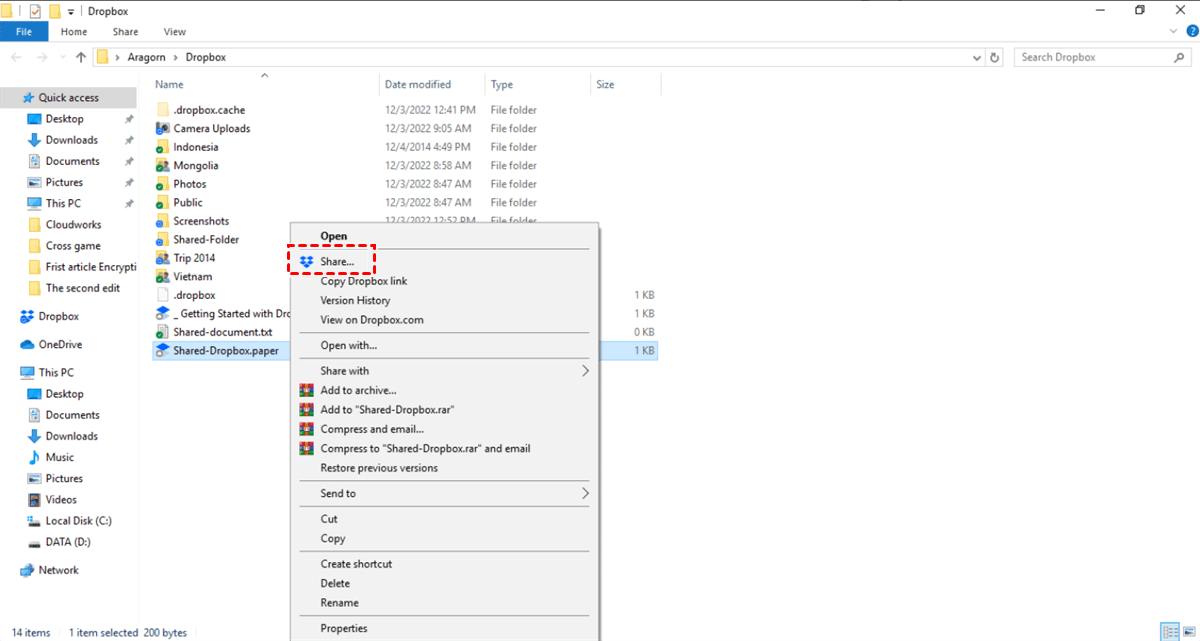Image resolution: width=1200 pixels, height=641 pixels.
Task: Click the Search Dropbox field
Action: pos(1103,57)
